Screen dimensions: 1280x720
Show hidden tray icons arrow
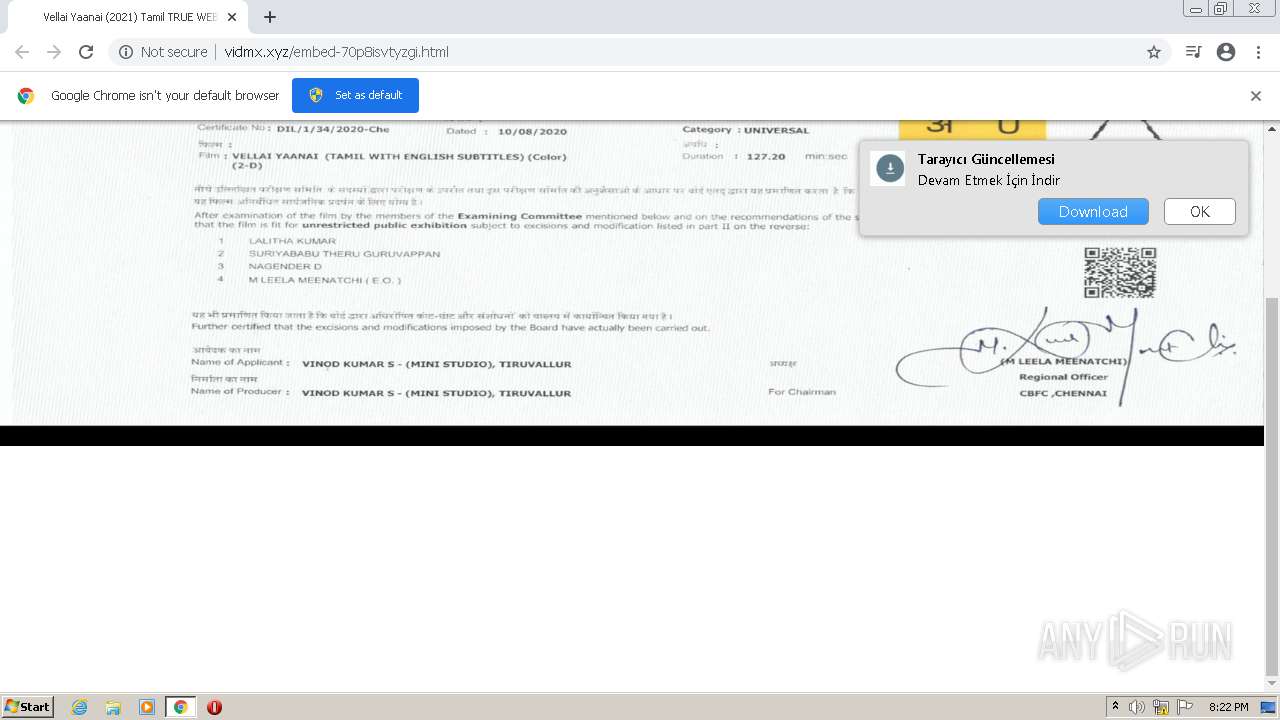coord(1115,707)
